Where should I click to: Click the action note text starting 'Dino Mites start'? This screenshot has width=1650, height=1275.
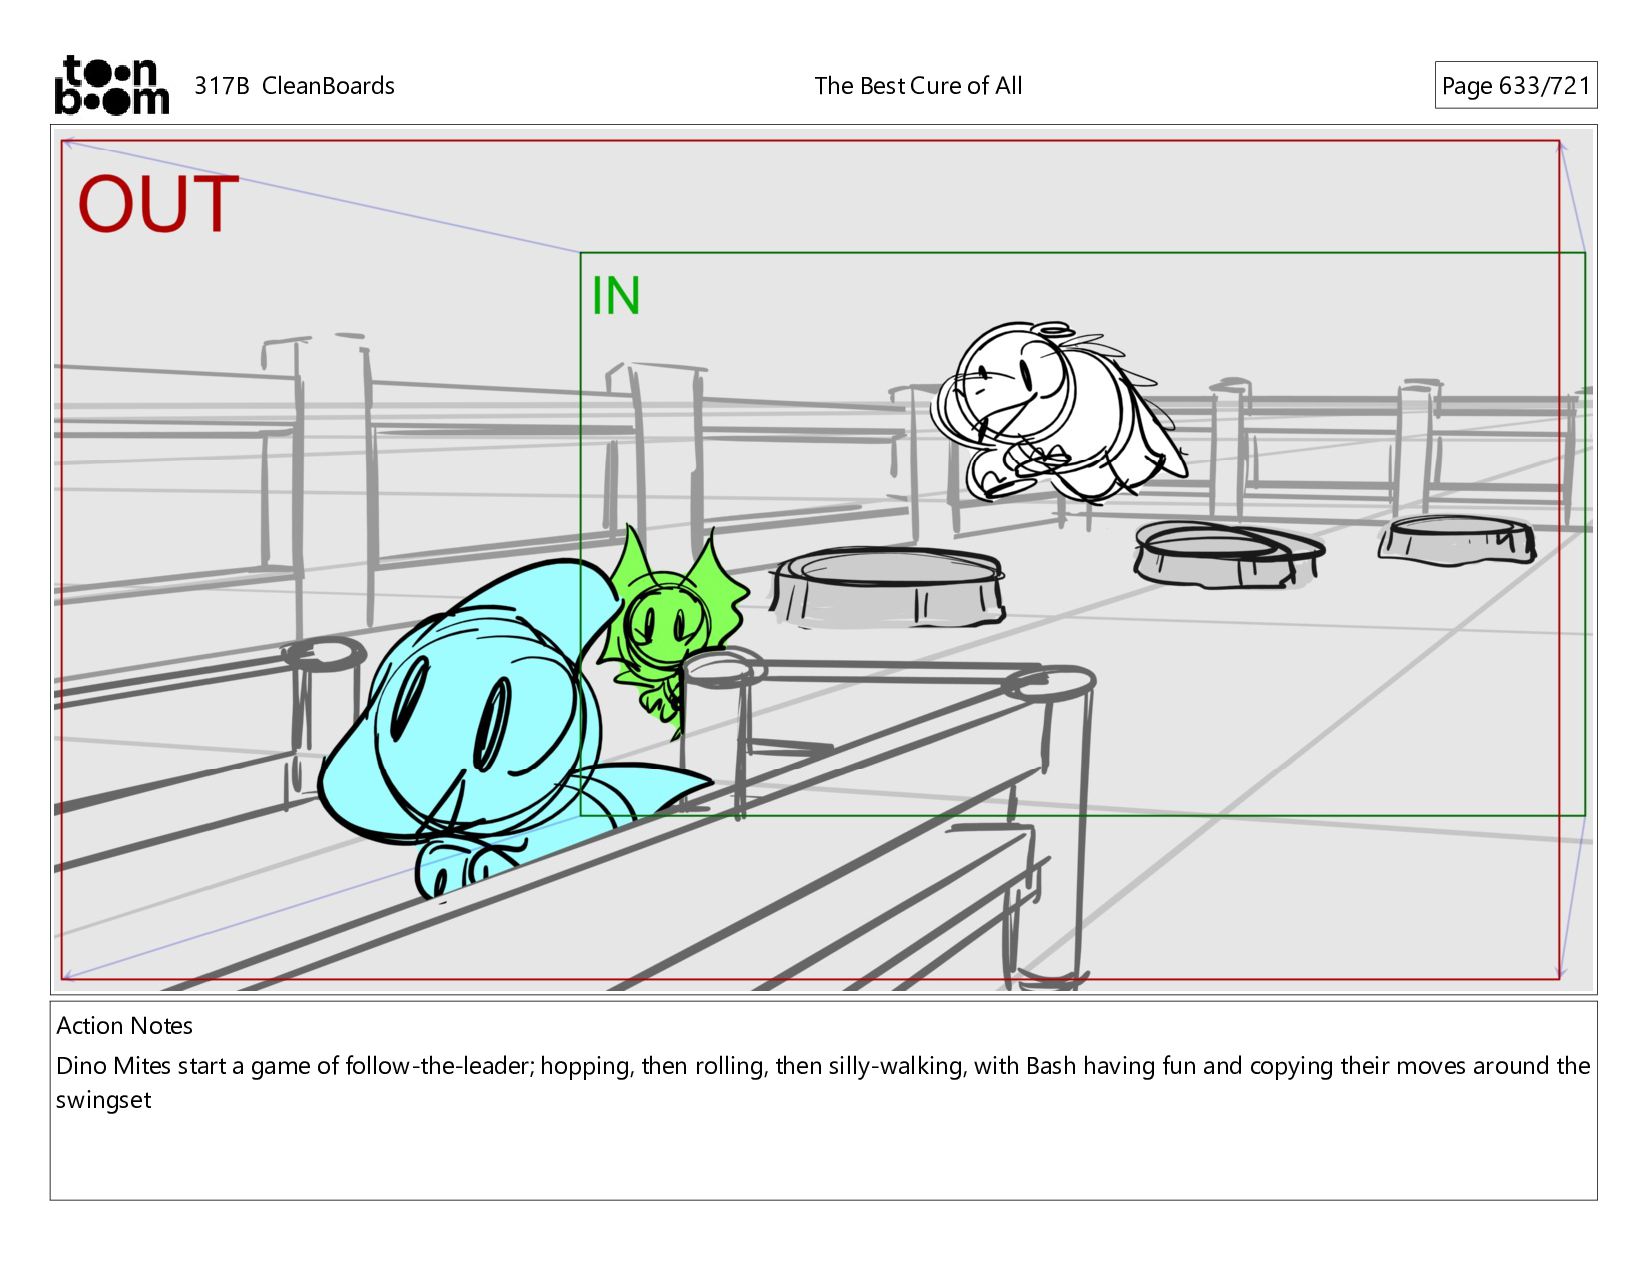coord(823,1083)
